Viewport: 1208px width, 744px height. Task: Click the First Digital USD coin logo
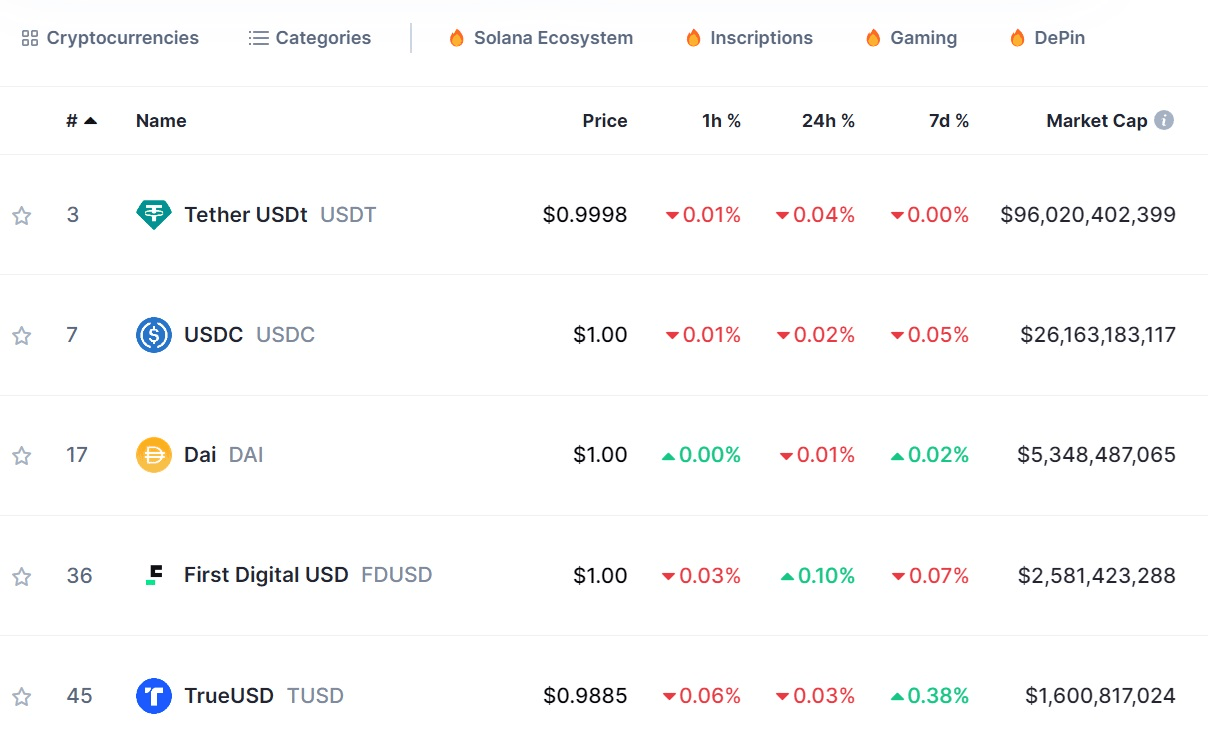click(153, 575)
